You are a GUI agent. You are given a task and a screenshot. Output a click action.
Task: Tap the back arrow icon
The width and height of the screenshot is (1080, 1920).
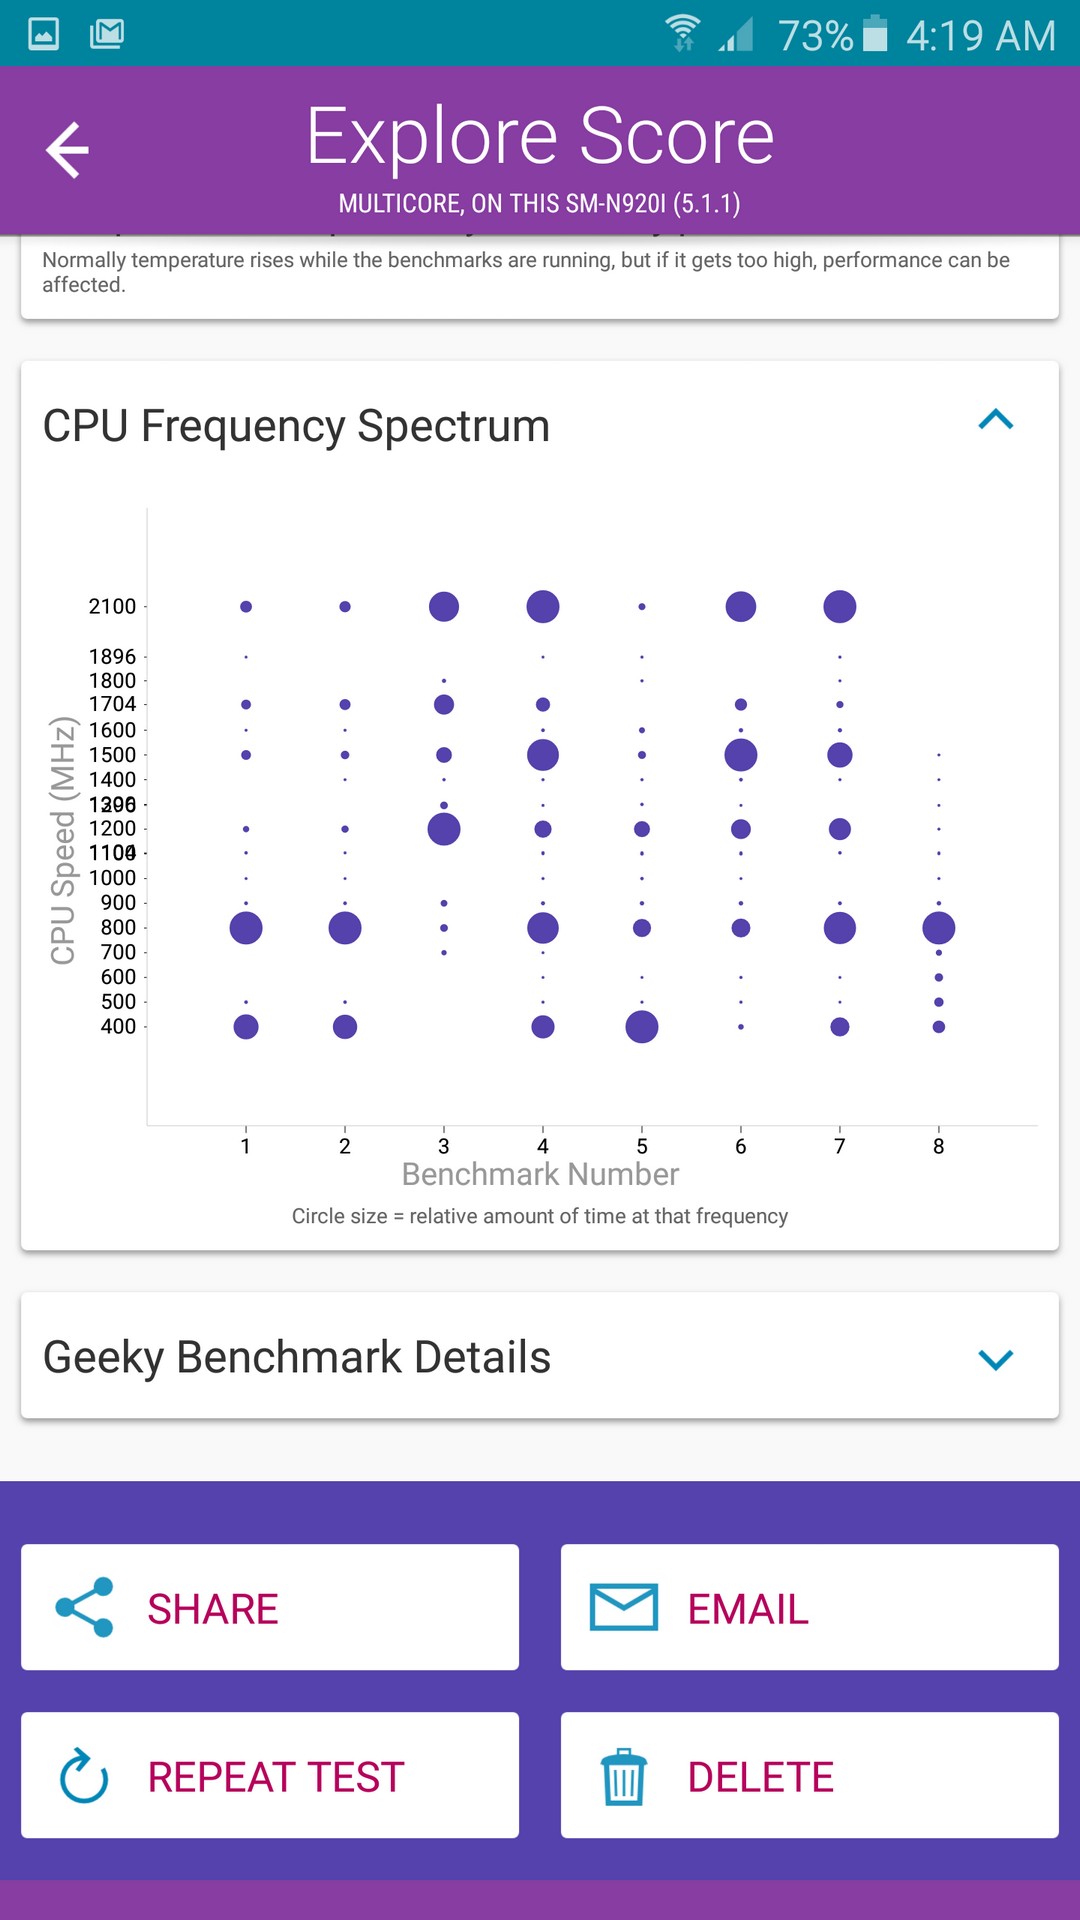[68, 150]
